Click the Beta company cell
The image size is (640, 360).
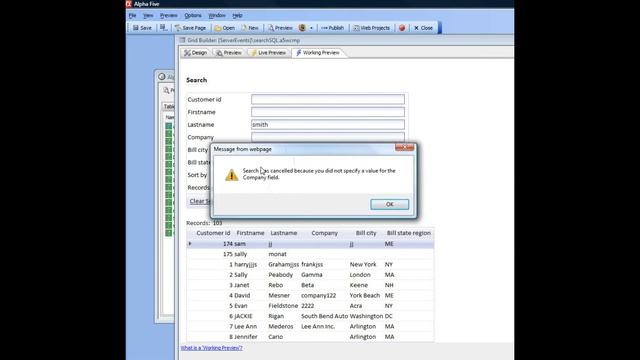click(307, 285)
